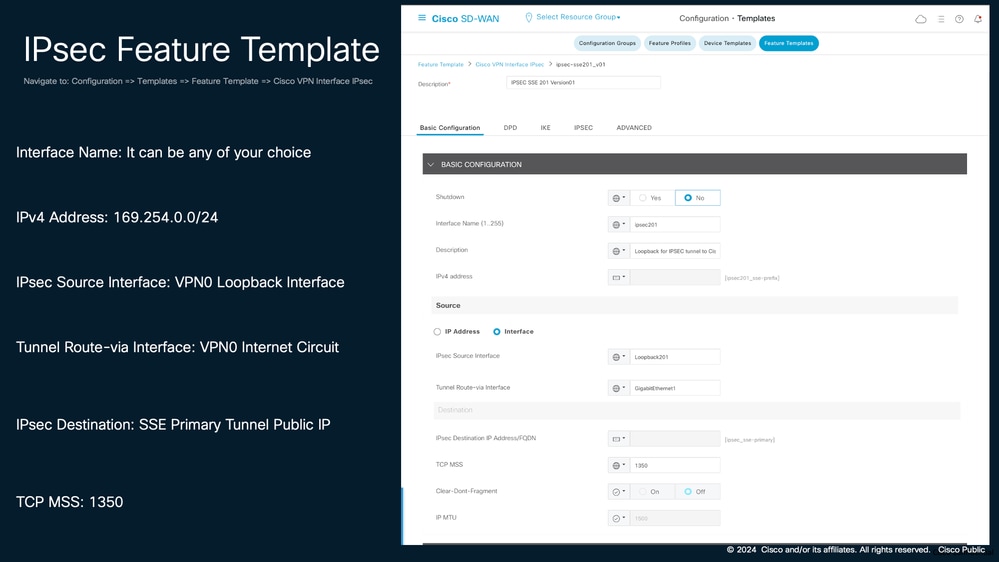Image resolution: width=999 pixels, height=562 pixels.
Task: Click the IPsec Destination IP Address/FQDN field
Action: point(675,439)
